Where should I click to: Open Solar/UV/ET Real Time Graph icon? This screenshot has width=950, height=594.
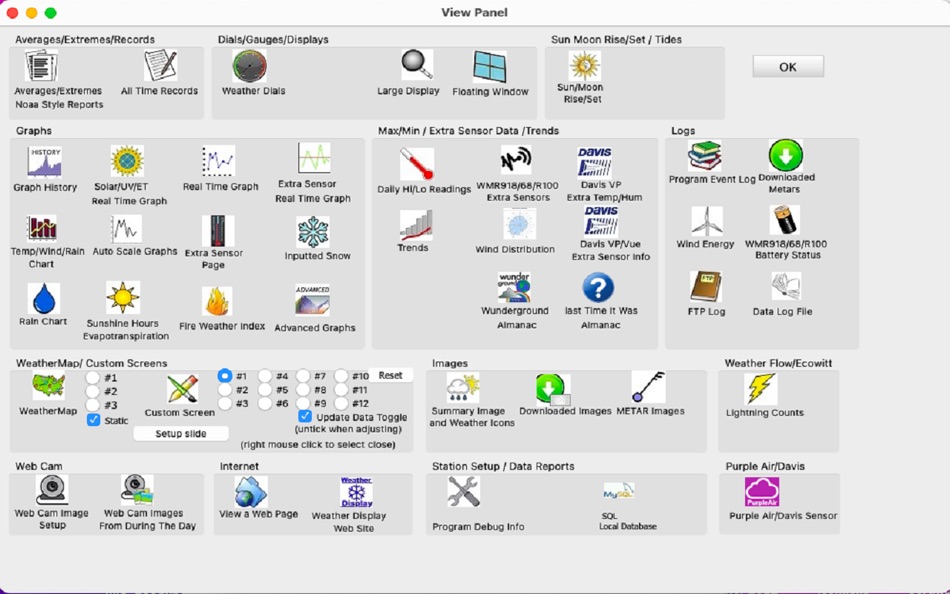[x=127, y=161]
